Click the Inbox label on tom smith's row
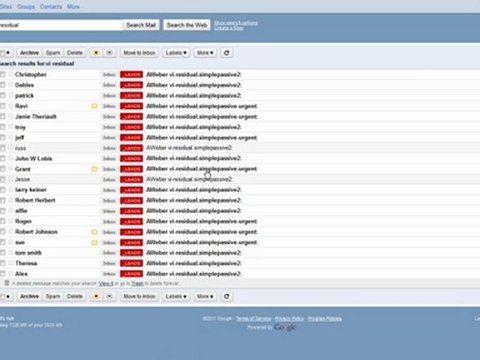480x360 pixels. (x=109, y=253)
